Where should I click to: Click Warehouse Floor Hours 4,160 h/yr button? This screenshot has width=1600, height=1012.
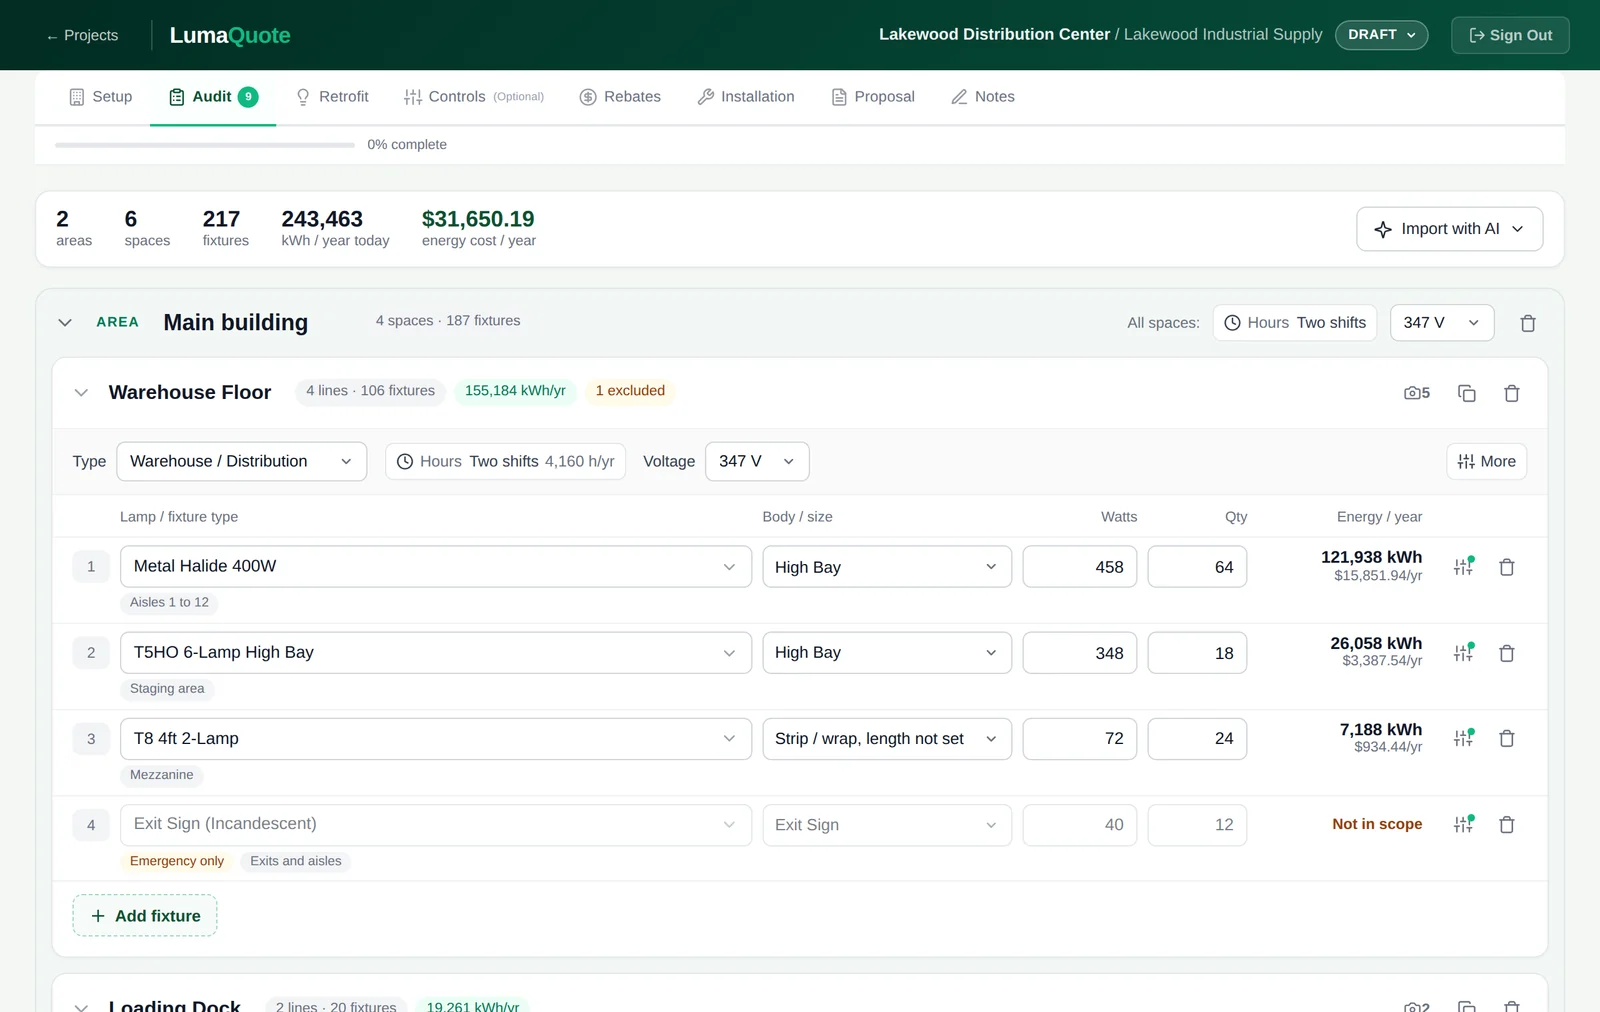(506, 461)
